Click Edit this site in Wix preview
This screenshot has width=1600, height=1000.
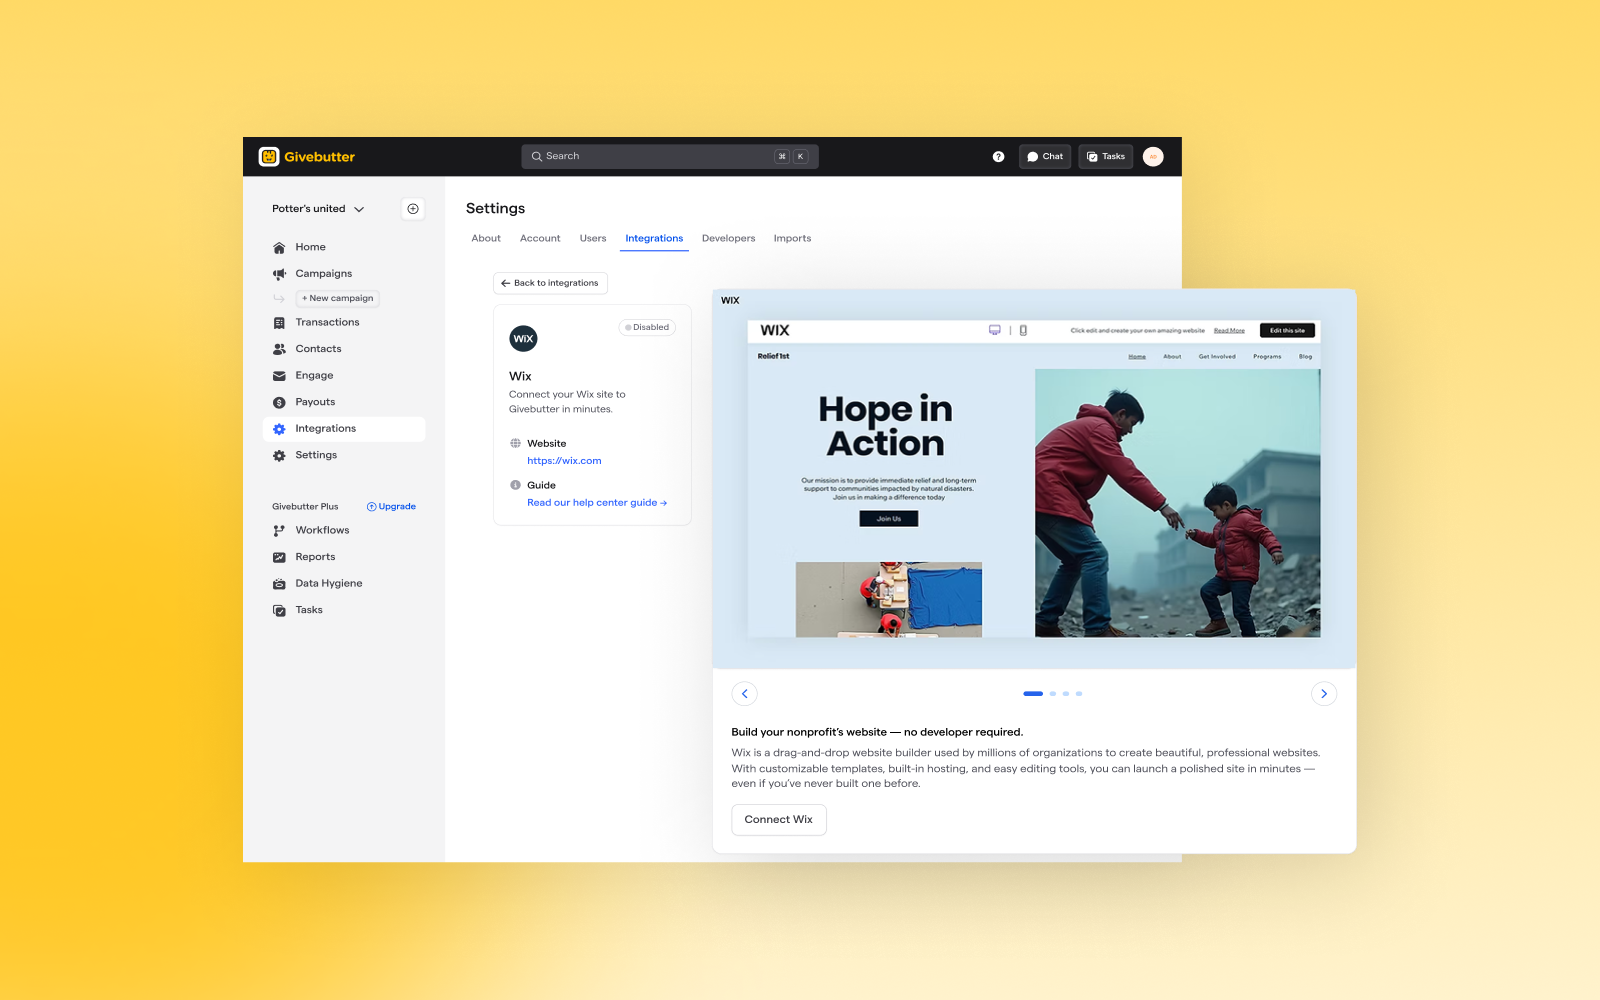click(x=1287, y=330)
